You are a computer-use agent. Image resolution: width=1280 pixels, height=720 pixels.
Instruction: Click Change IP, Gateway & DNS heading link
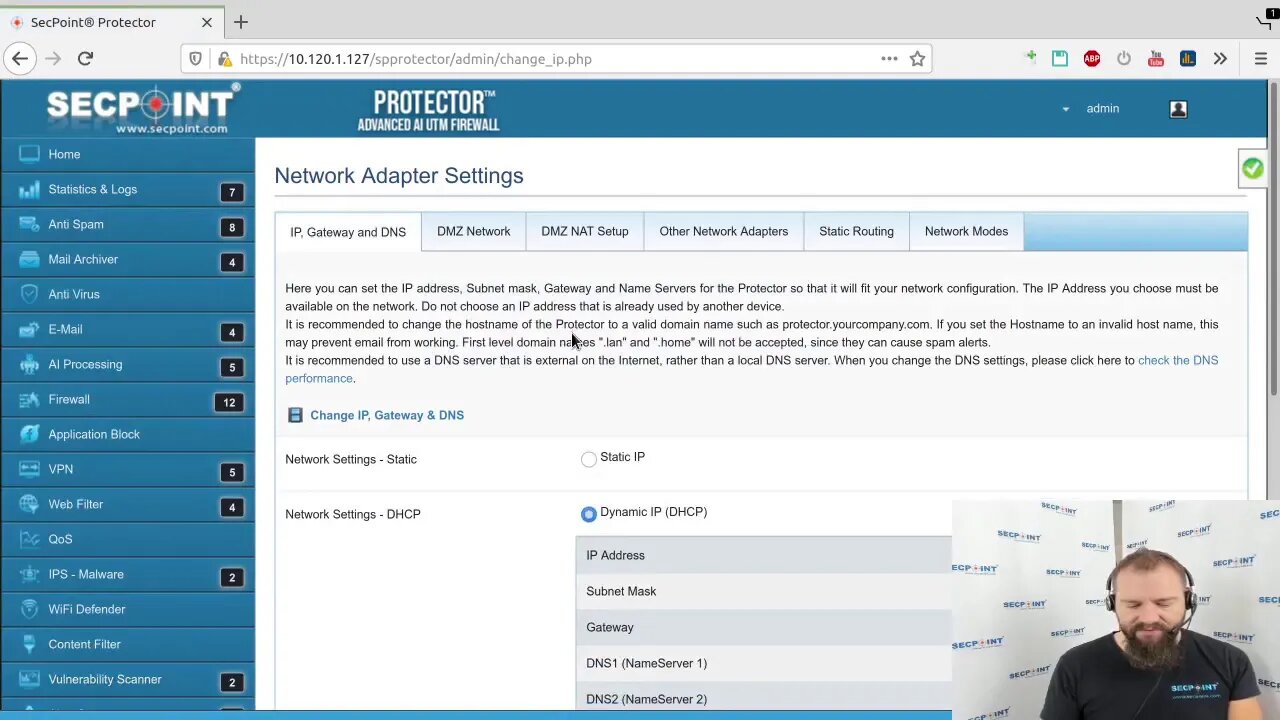pyautogui.click(x=387, y=415)
